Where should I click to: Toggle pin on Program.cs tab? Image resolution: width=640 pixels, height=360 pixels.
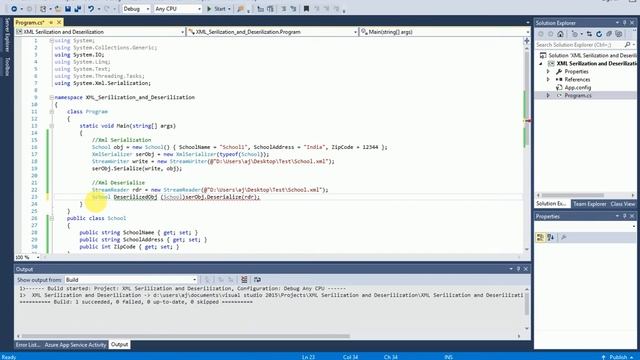click(x=51, y=22)
